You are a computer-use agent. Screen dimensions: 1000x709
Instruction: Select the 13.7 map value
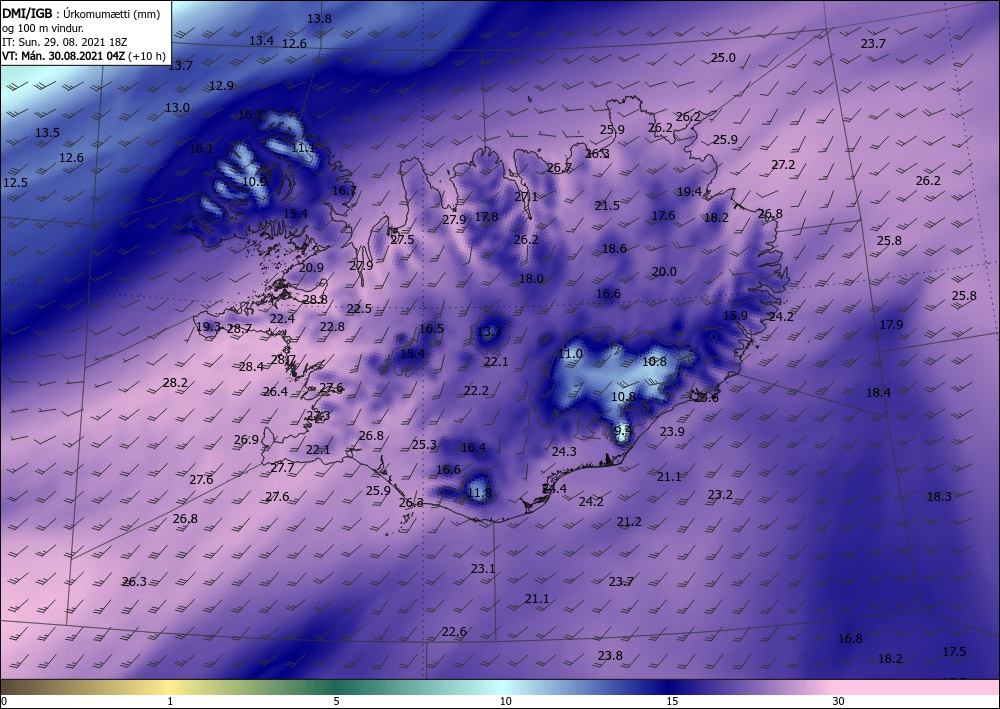[180, 65]
